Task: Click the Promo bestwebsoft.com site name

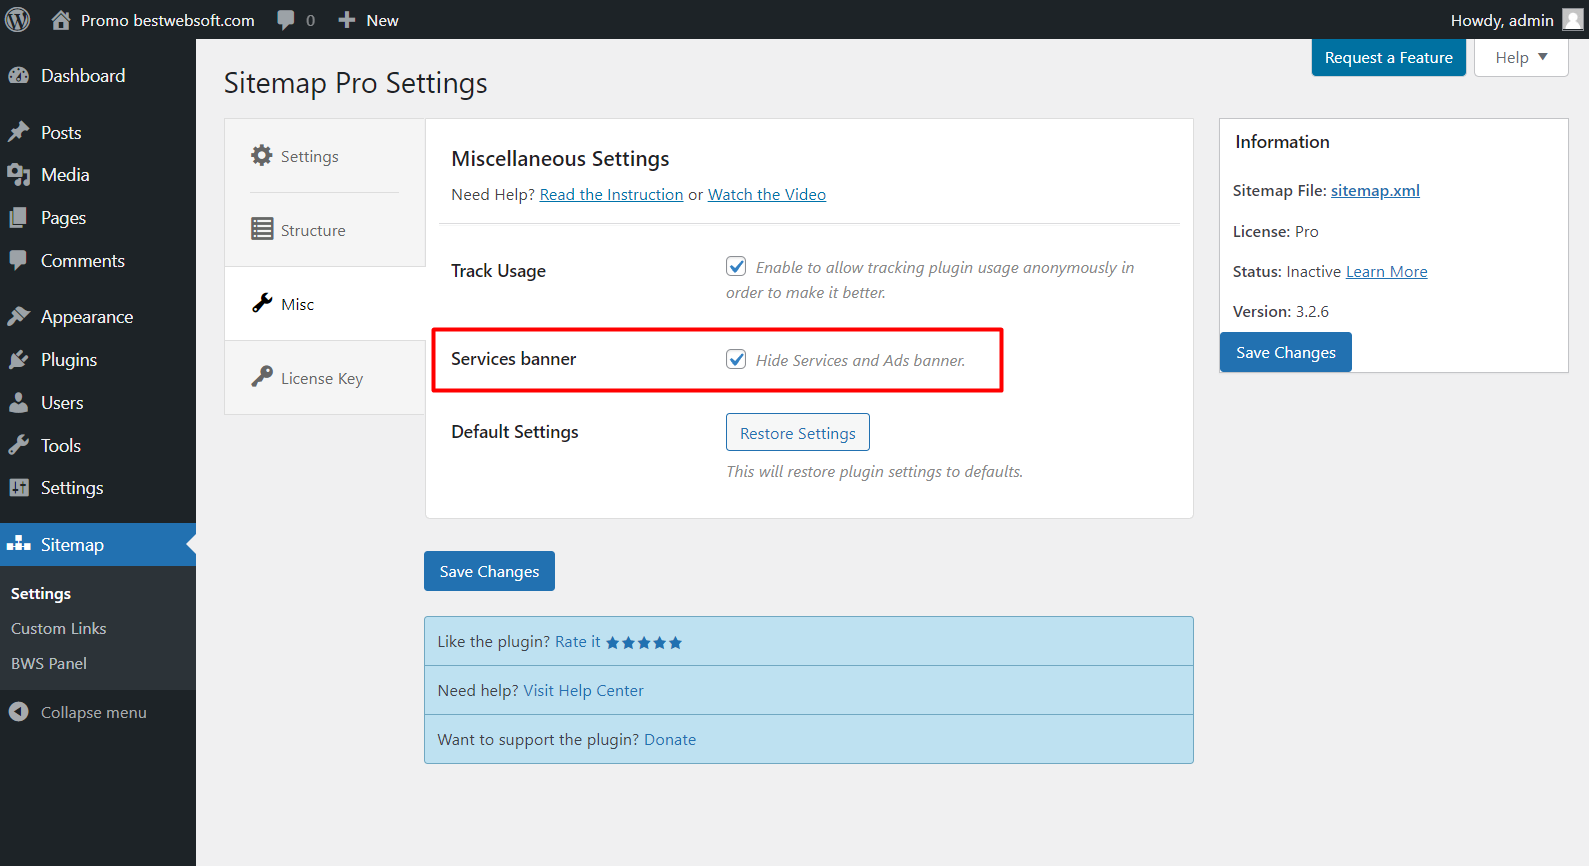Action: coord(167,20)
